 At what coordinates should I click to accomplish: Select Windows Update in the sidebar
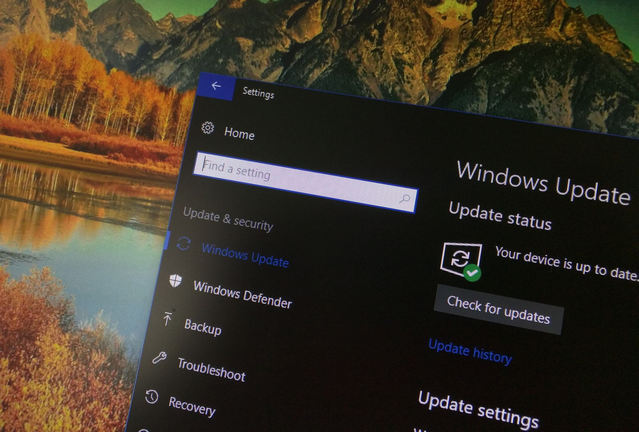pos(245,255)
